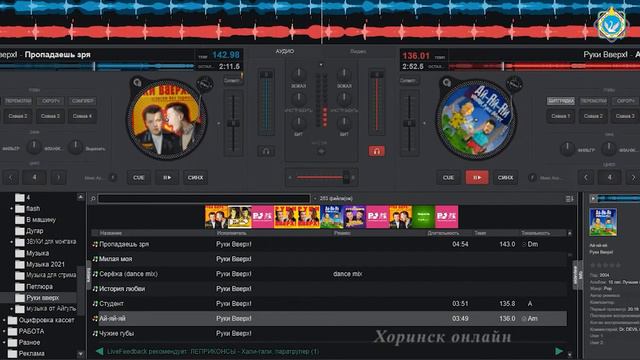
Task: Click left channel top gain knob
Action: coord(299,75)
